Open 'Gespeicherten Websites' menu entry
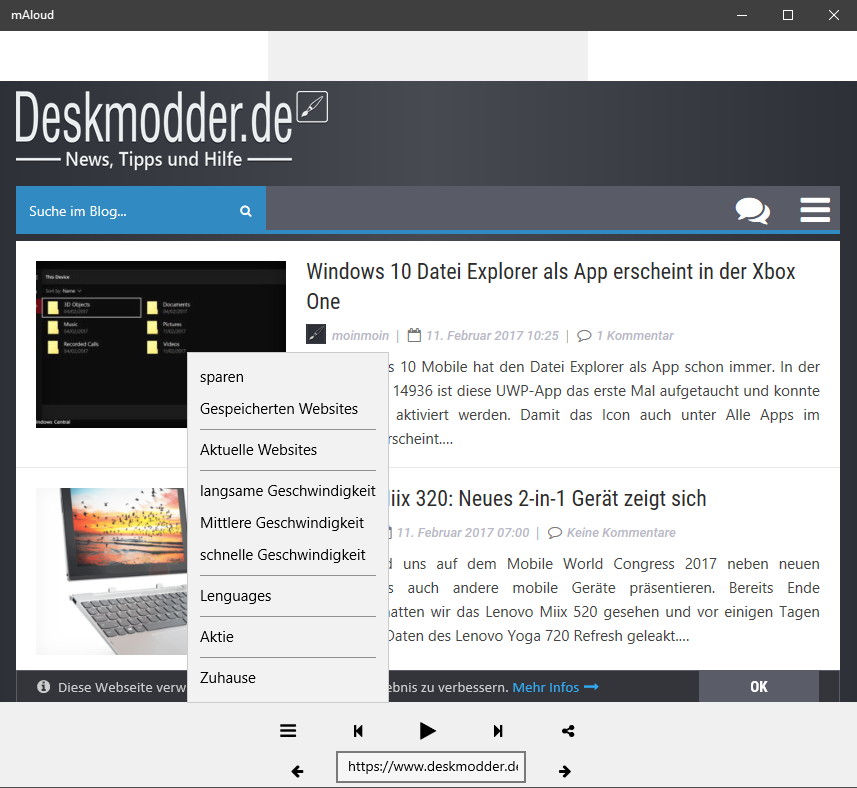Screen dimensions: 857x788 pos(287,409)
